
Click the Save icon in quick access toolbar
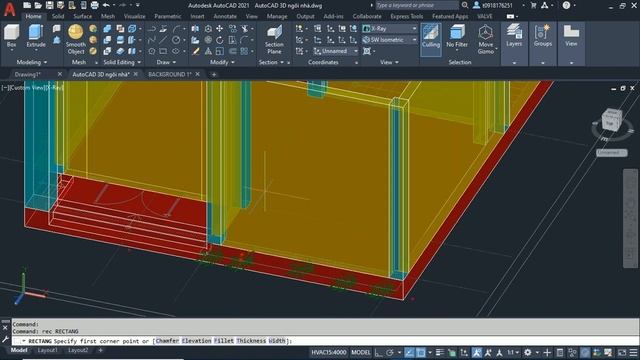[49, 5]
